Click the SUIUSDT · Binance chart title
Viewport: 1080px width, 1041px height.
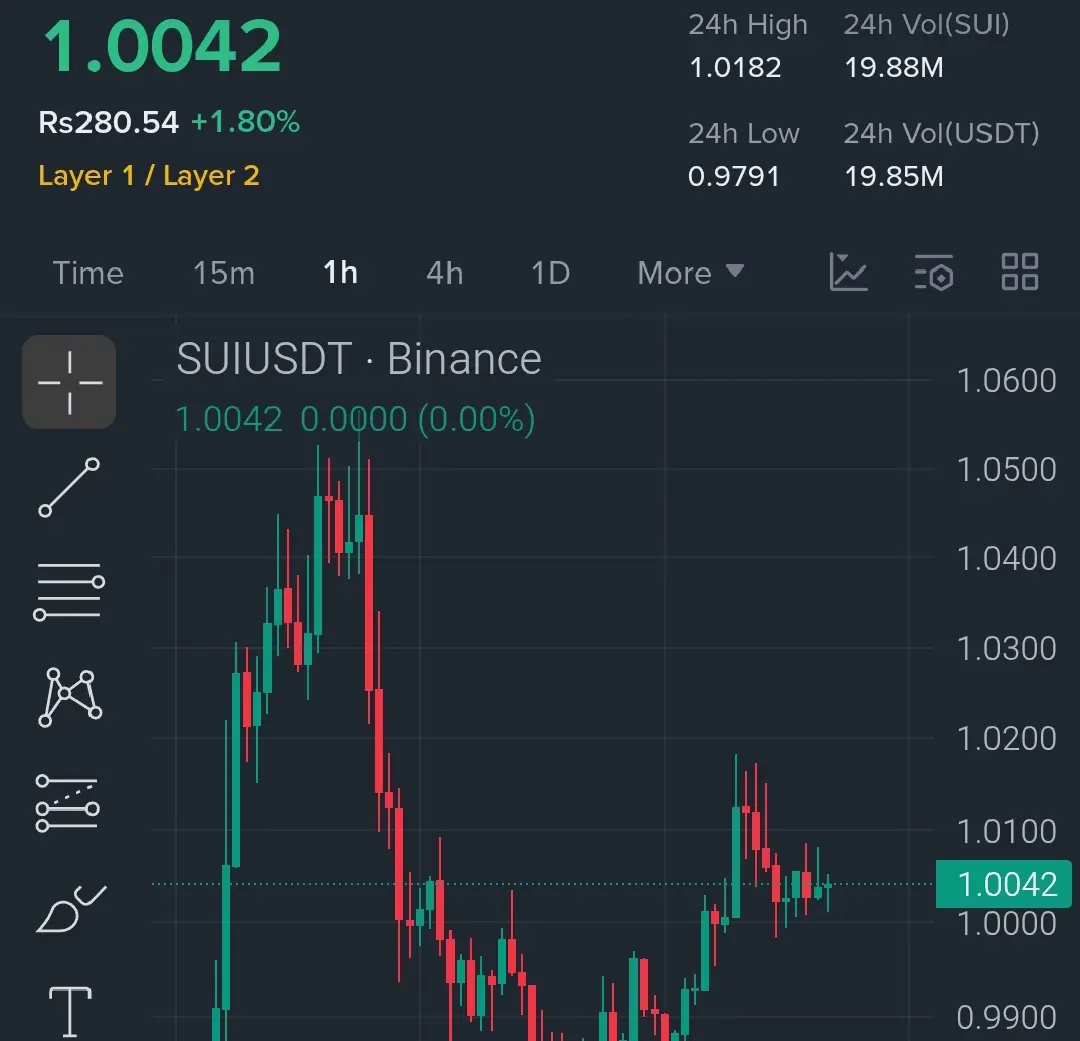click(x=359, y=359)
